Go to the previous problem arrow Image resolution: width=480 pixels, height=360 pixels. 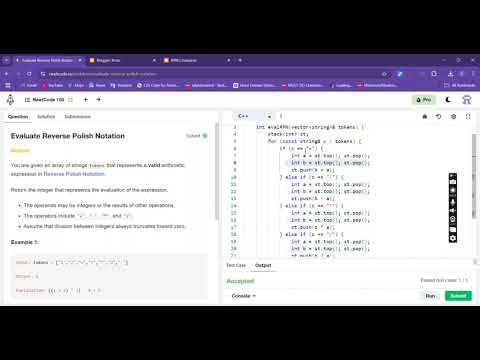click(x=86, y=100)
